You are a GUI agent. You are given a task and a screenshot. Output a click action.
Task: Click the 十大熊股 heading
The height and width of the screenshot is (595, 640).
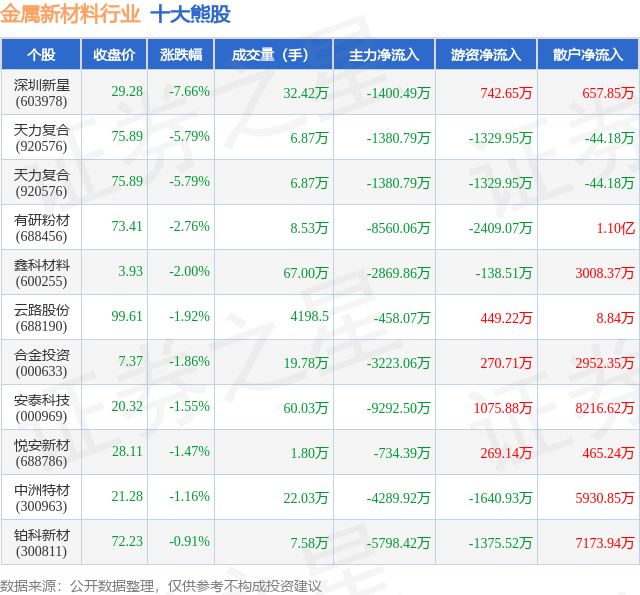[191, 14]
